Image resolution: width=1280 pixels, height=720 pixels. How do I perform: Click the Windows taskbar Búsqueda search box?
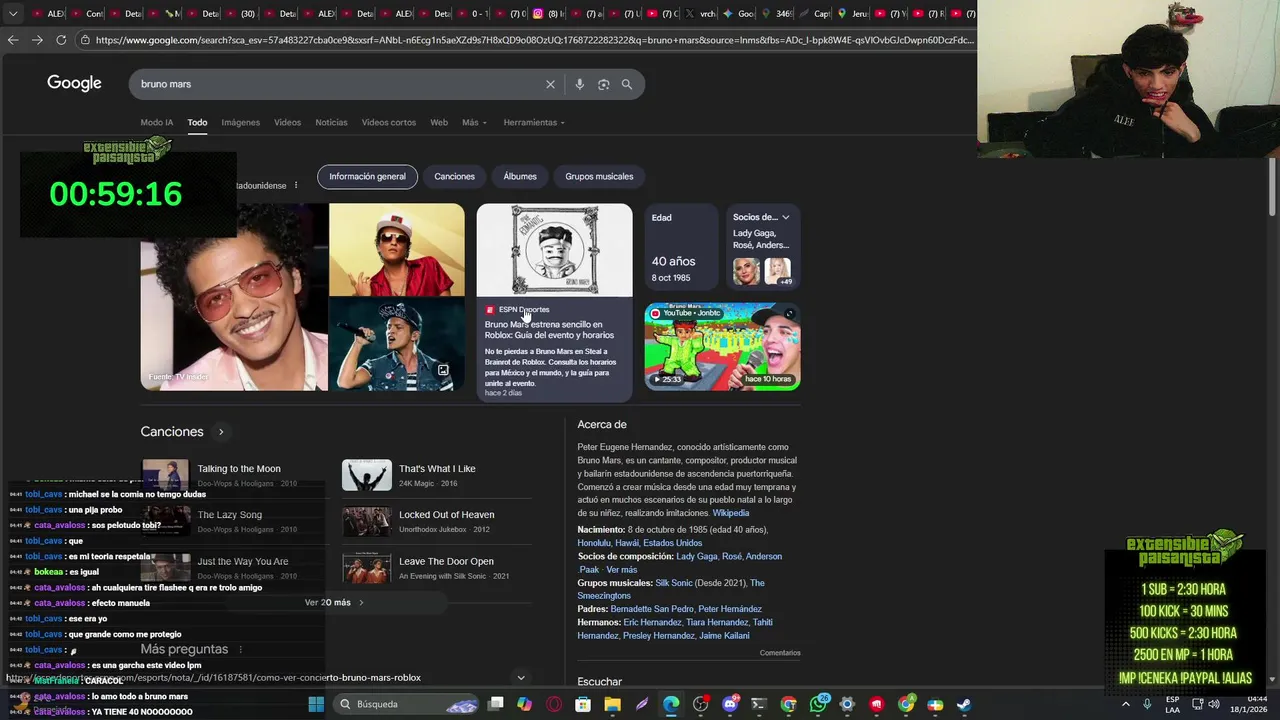point(406,704)
